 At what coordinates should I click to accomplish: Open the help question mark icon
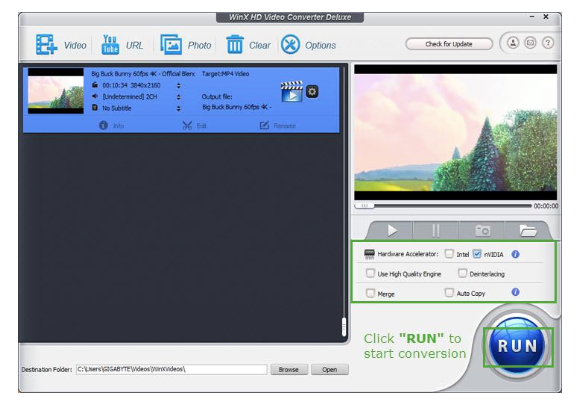click(x=548, y=43)
